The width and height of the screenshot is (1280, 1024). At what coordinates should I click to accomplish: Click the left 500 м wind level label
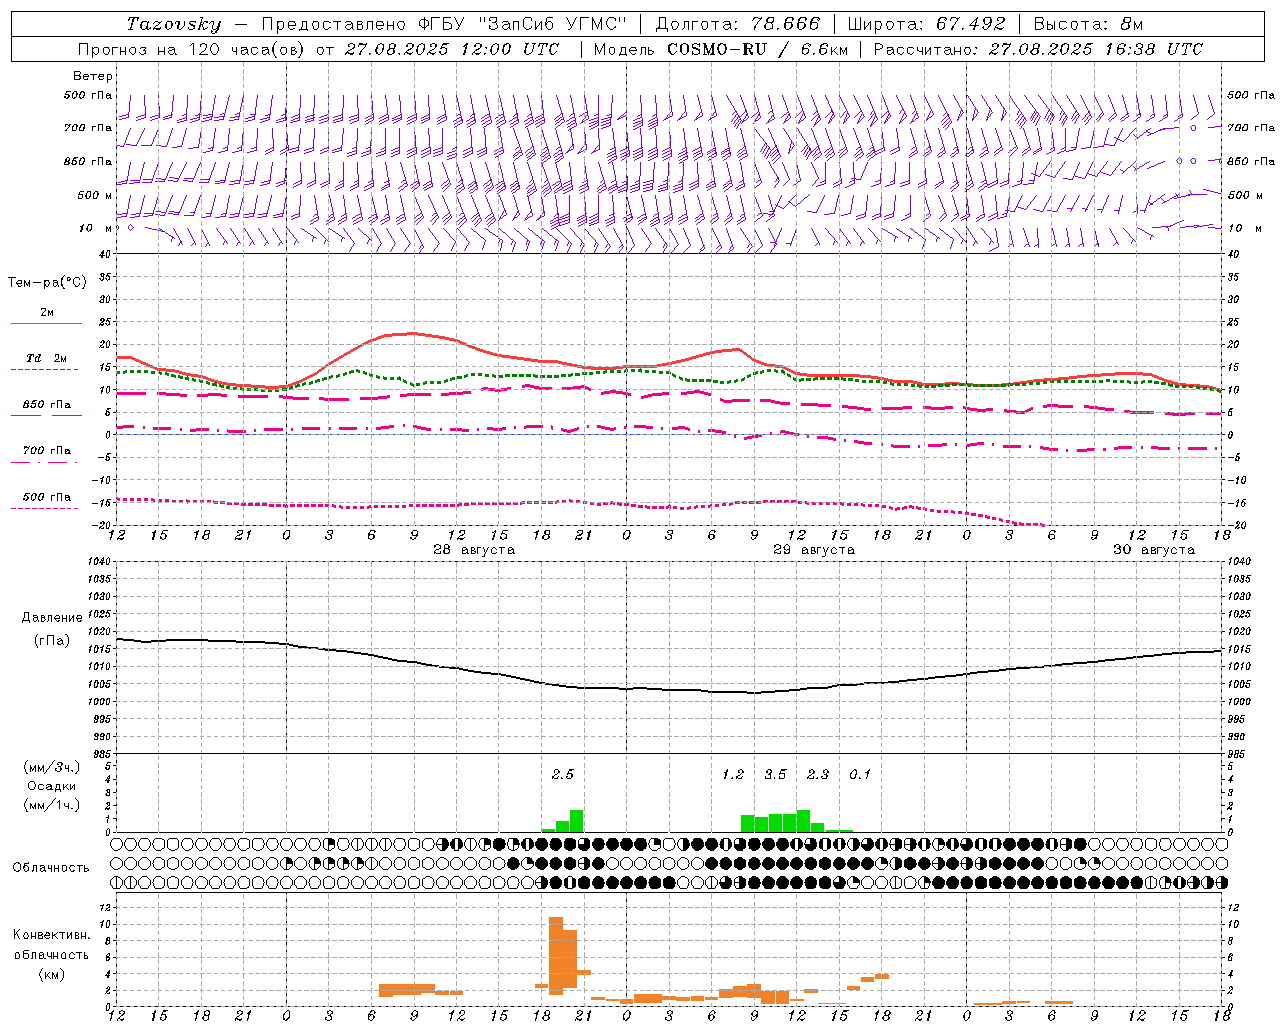(x=95, y=195)
